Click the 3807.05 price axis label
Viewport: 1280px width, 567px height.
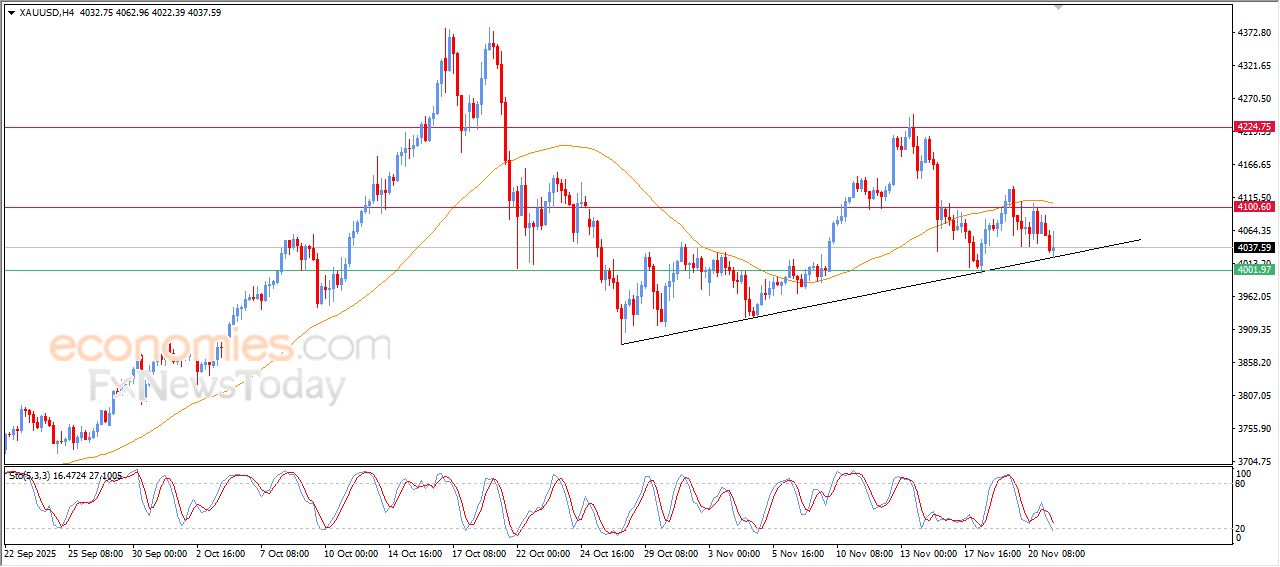(1254, 396)
